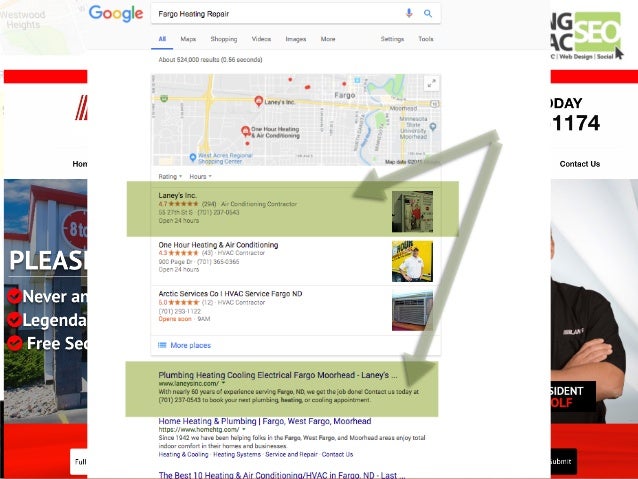Open the Rating filter dropdown
Screen dimensions: 638x479
coord(170,177)
